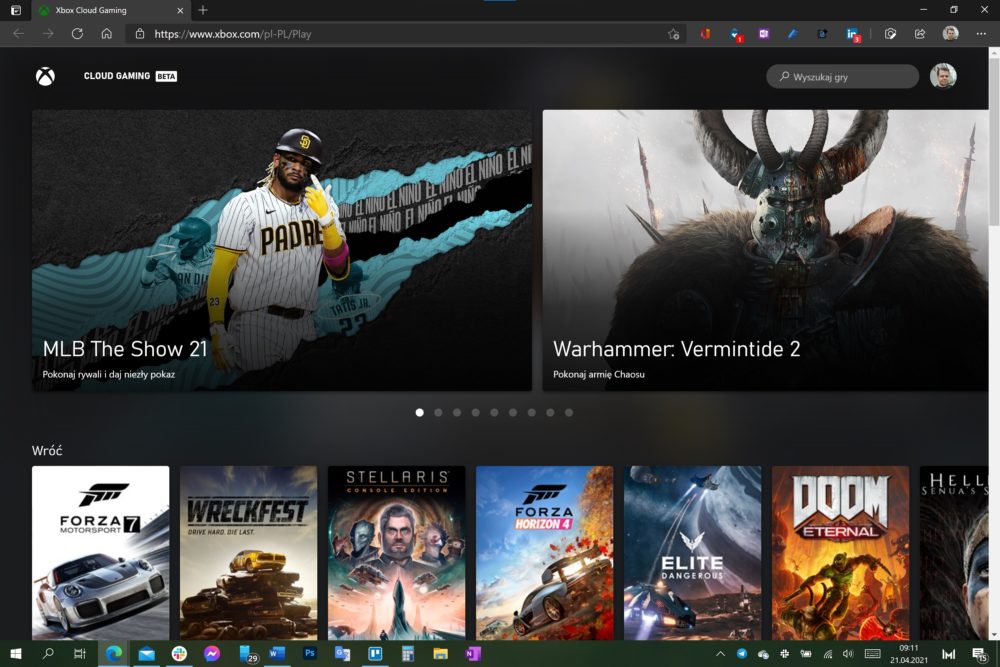The height and width of the screenshot is (667, 1000).
Task: Select the ninth carousel dot
Action: [x=569, y=413]
